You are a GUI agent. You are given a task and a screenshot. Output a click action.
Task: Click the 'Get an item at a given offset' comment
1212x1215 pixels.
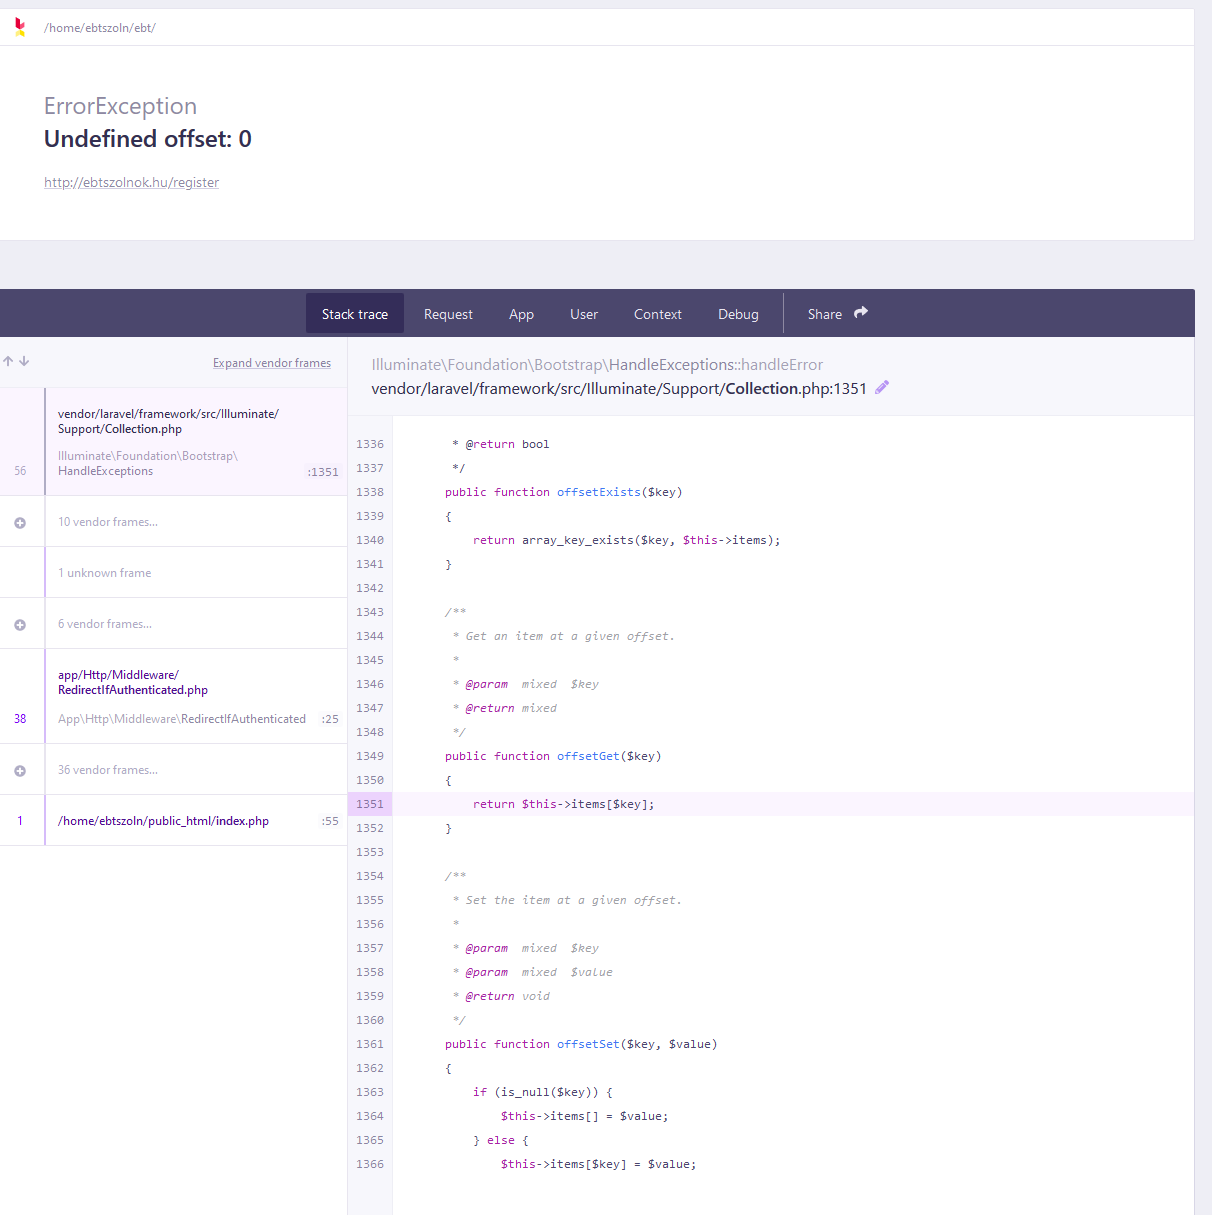point(570,636)
